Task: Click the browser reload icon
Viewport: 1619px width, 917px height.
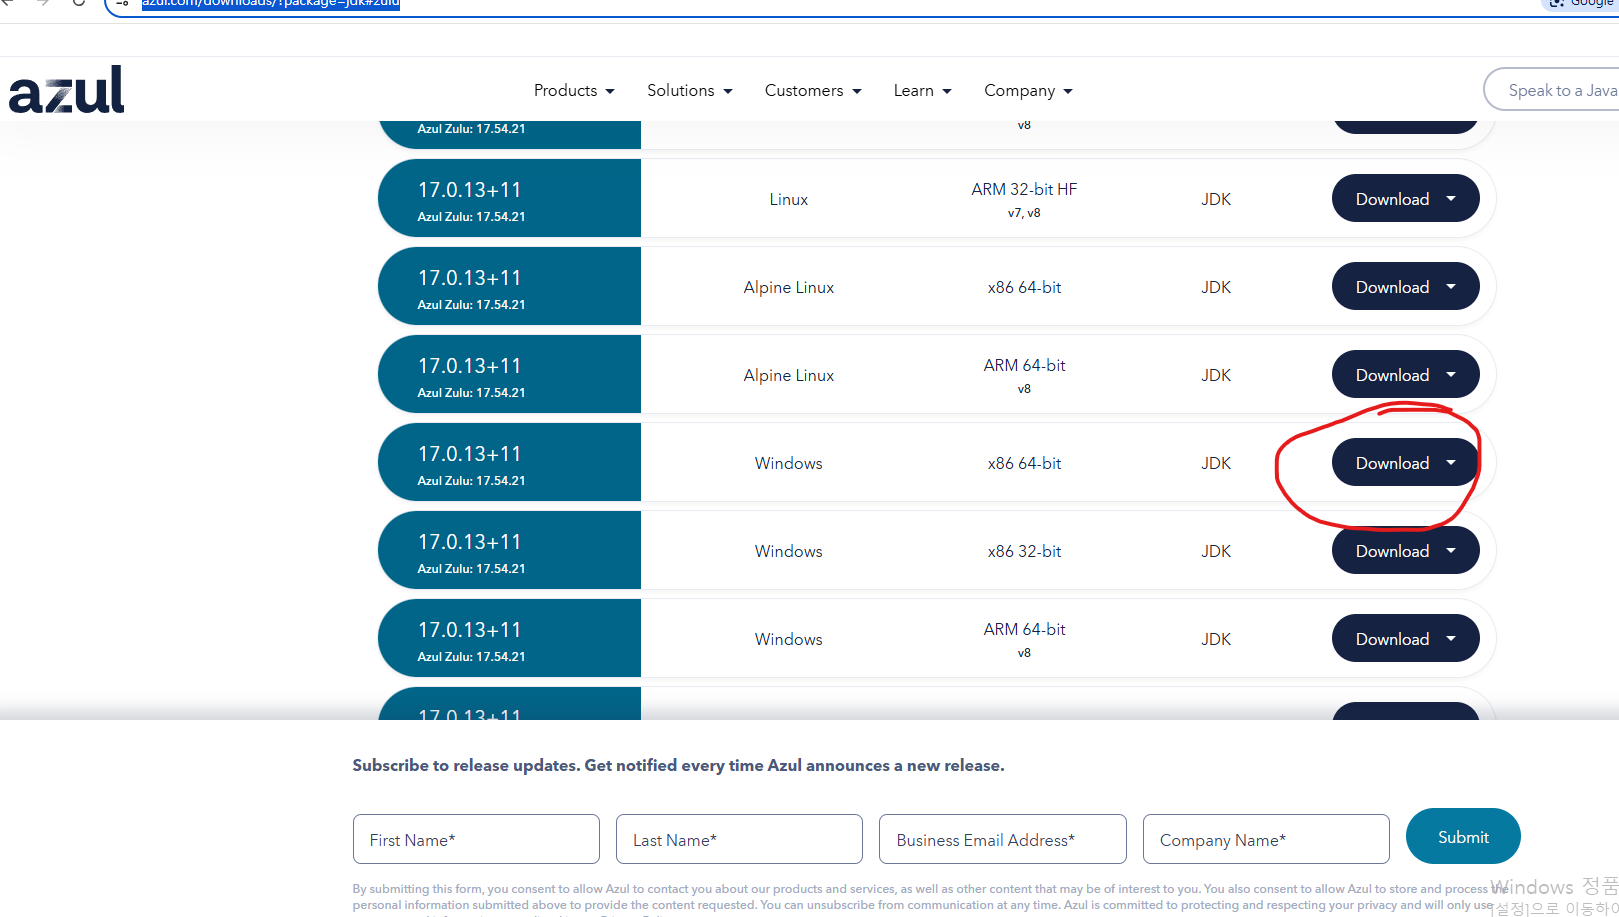Action: point(79,3)
